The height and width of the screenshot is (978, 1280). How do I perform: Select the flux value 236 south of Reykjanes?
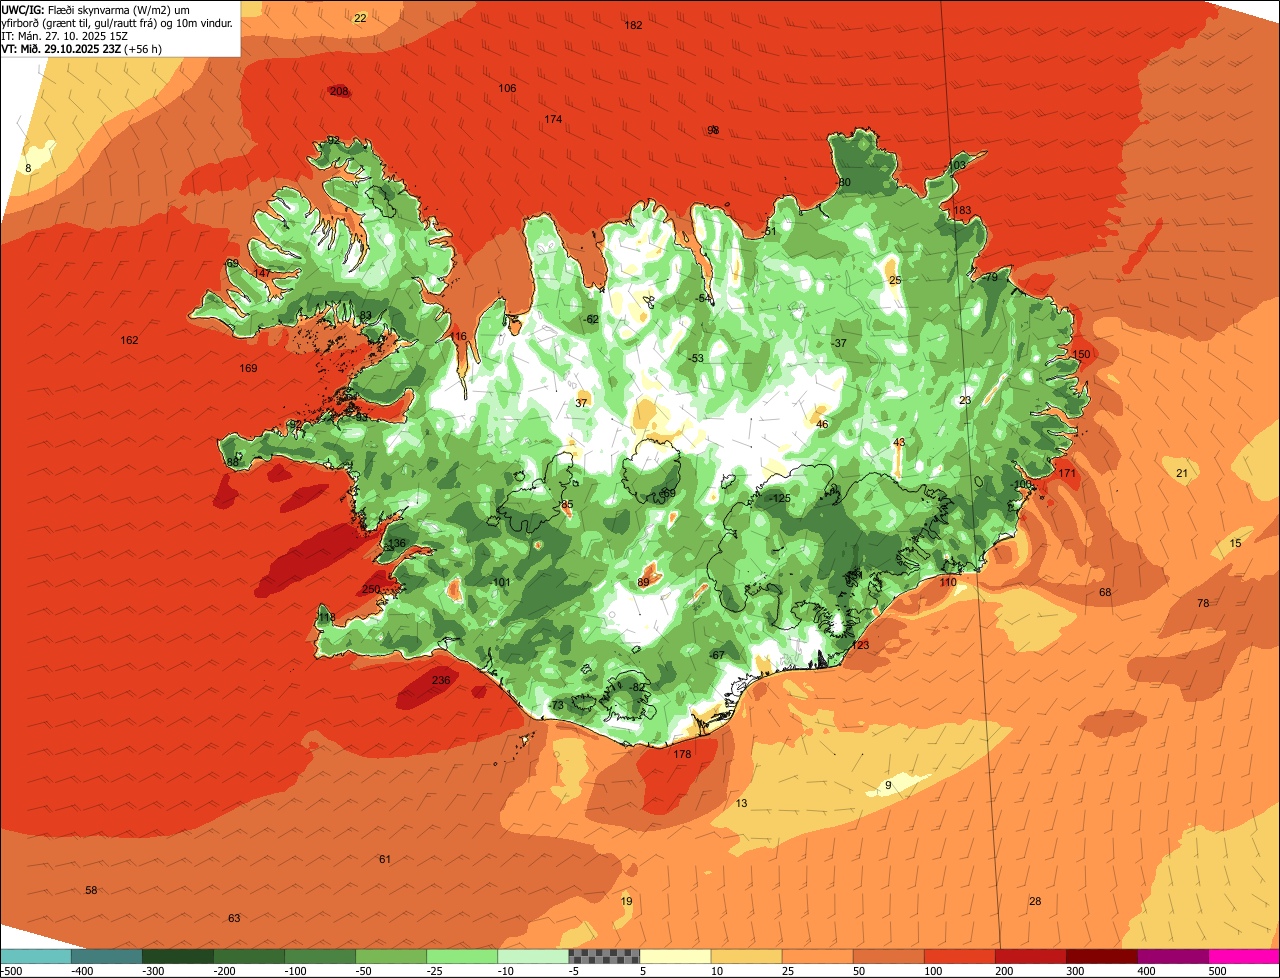coord(441,680)
